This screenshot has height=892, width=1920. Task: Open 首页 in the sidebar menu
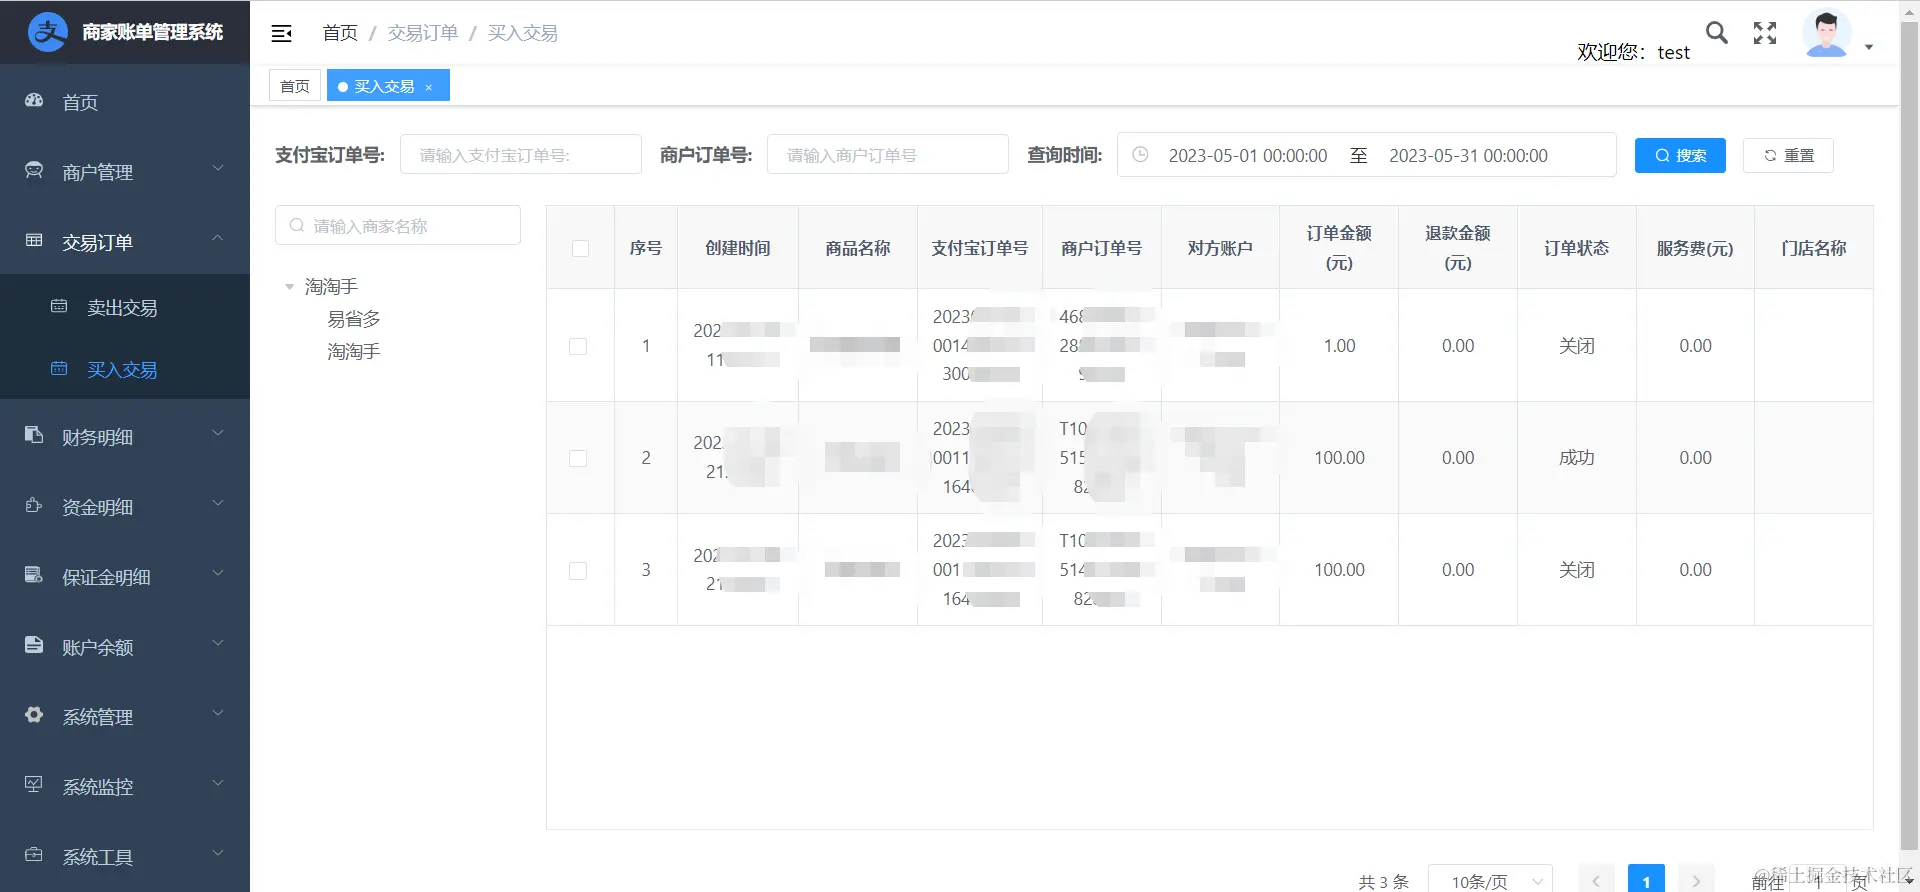pos(125,102)
